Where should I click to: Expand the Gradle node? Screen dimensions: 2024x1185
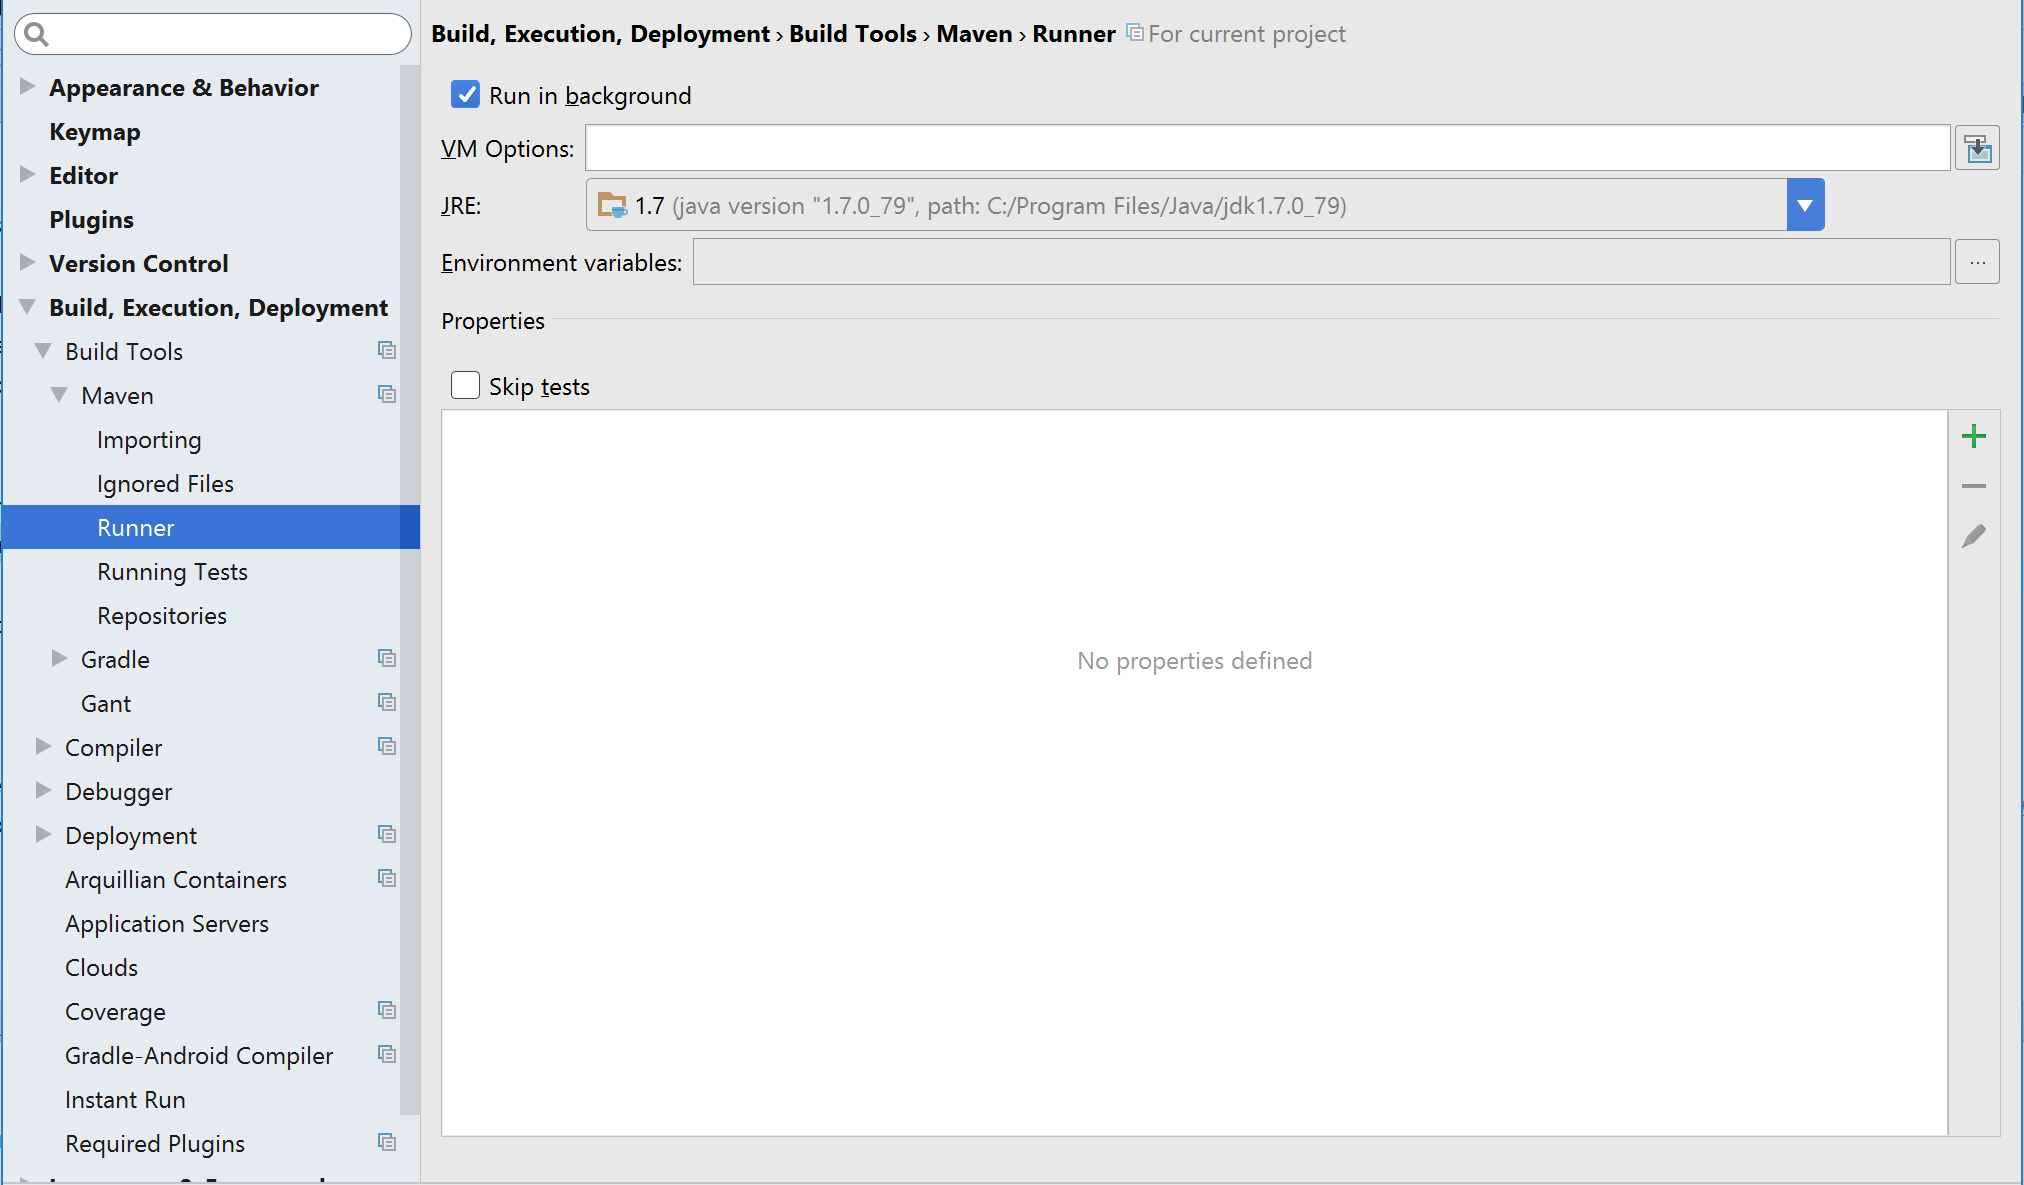coord(59,659)
